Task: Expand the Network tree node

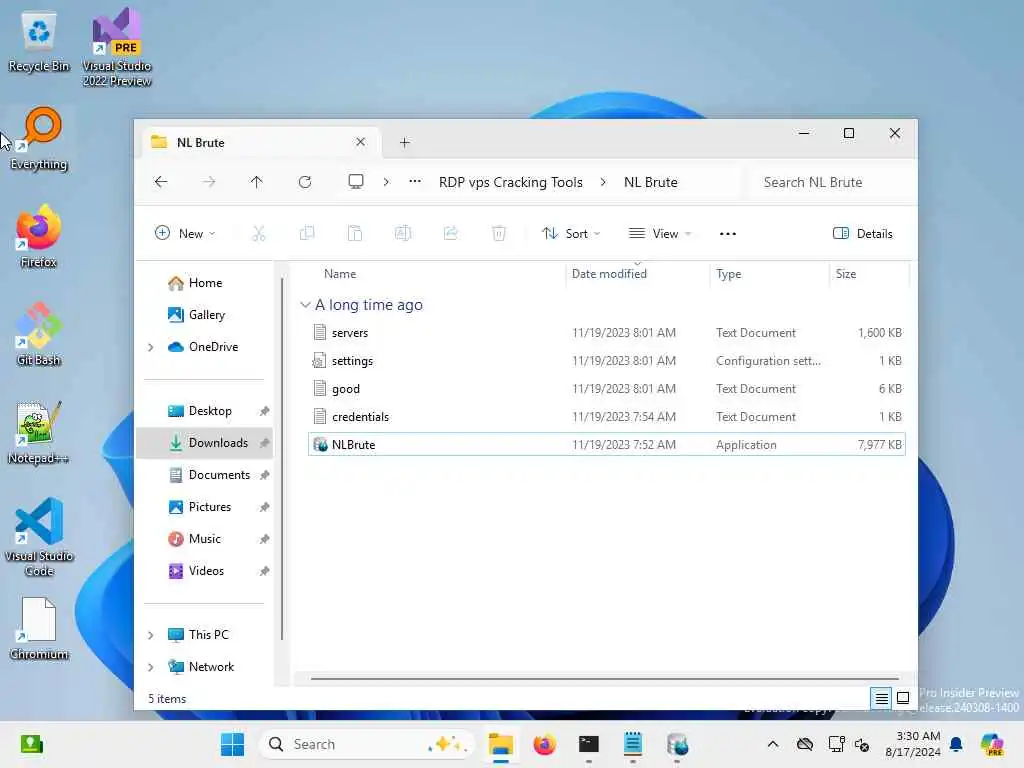Action: (151, 667)
